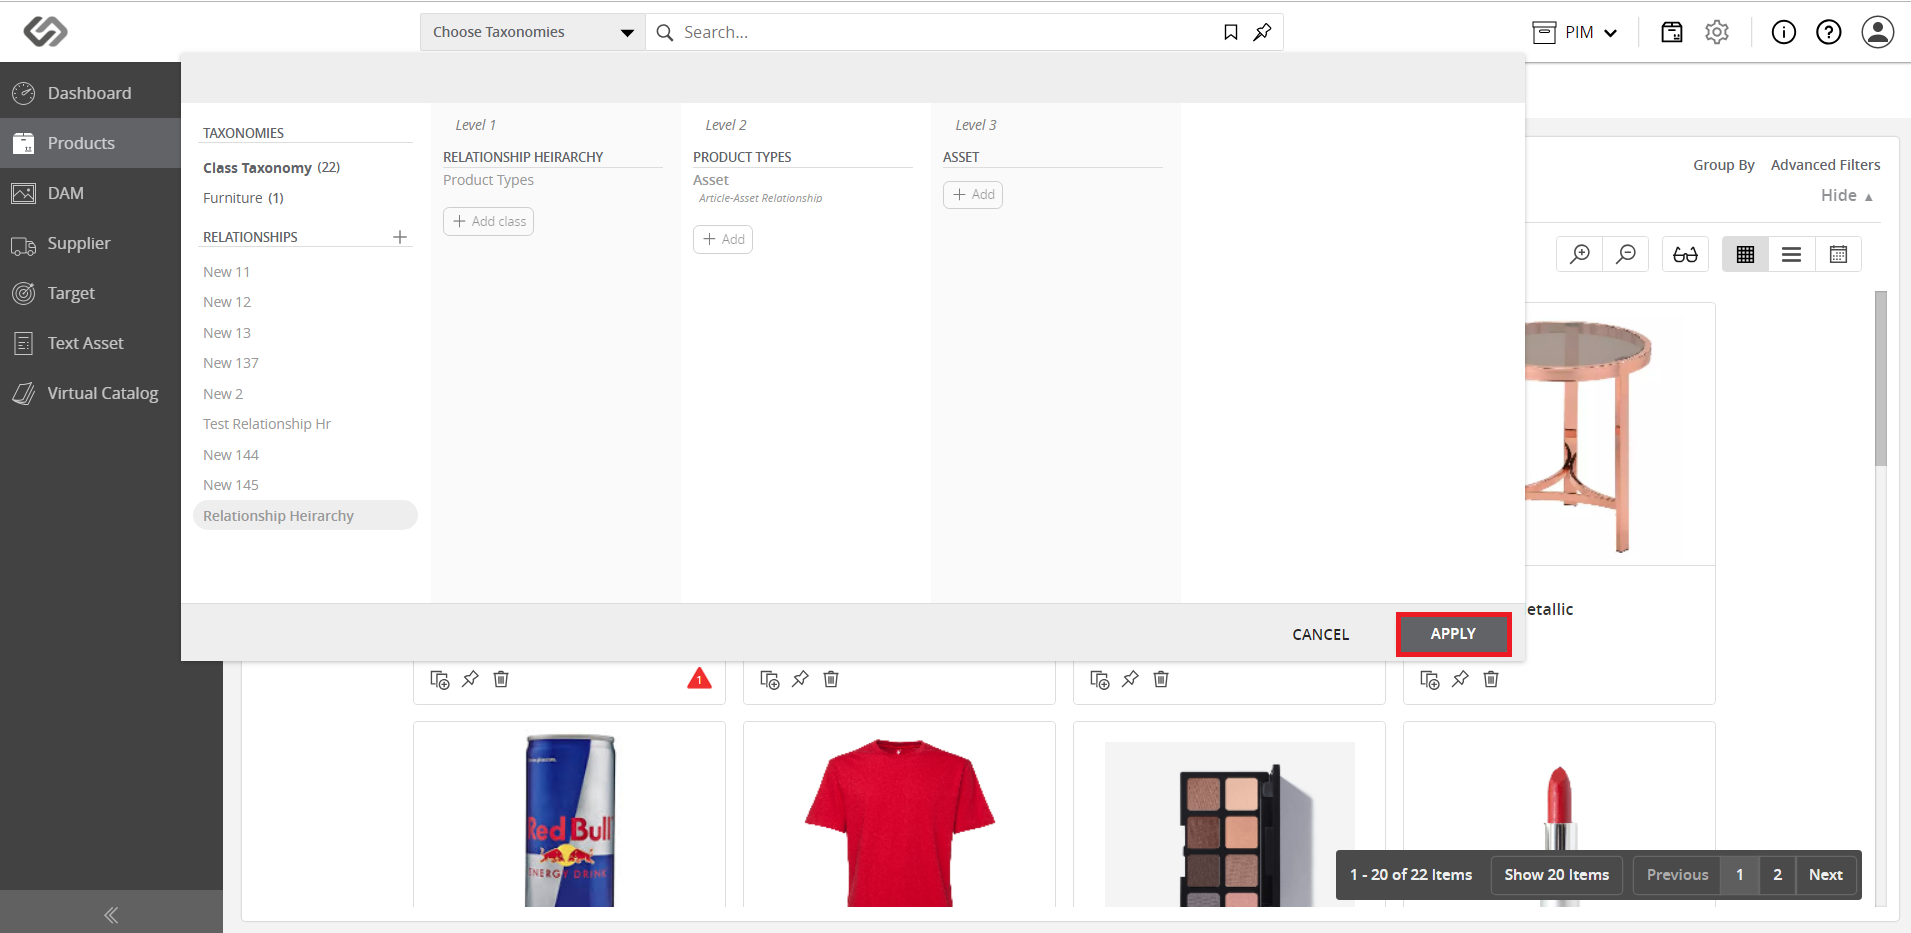The width and height of the screenshot is (1911, 933).
Task: Open the settings gear icon
Action: click(1717, 32)
